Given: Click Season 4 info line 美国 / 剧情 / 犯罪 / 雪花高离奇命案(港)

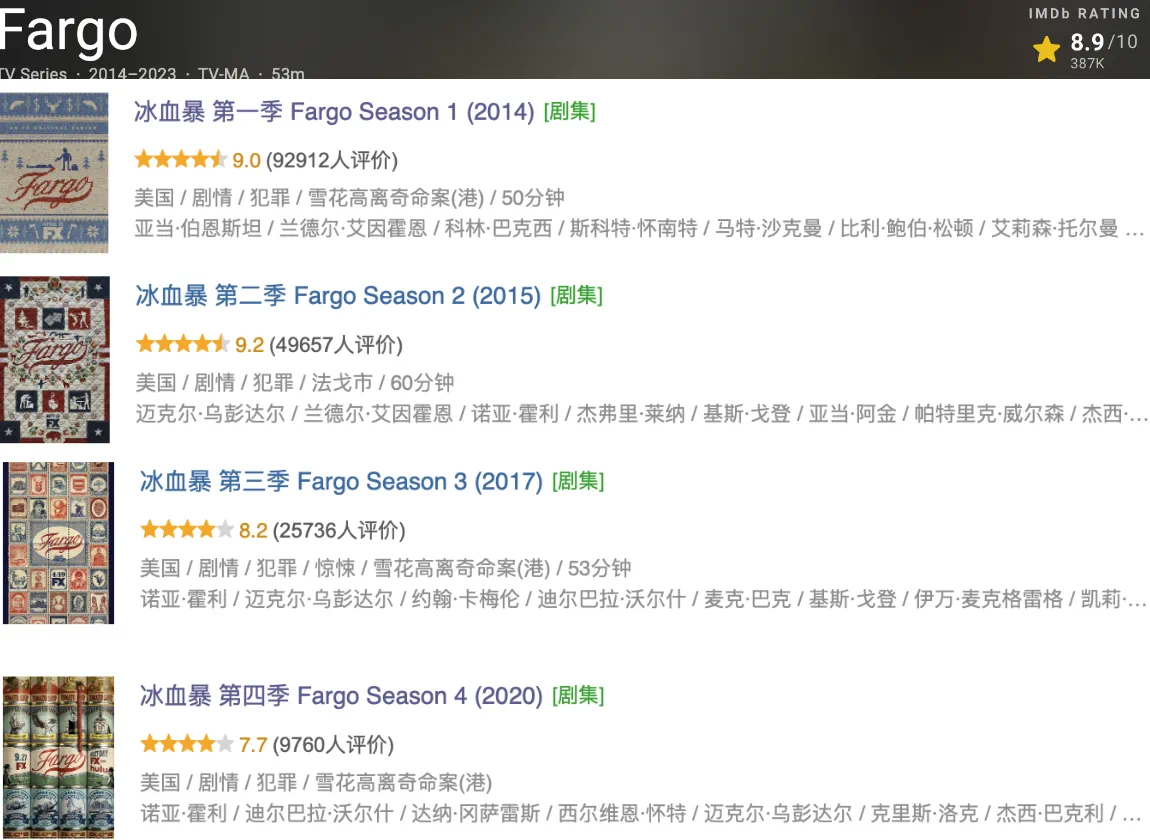Looking at the screenshot, I should point(316,782).
